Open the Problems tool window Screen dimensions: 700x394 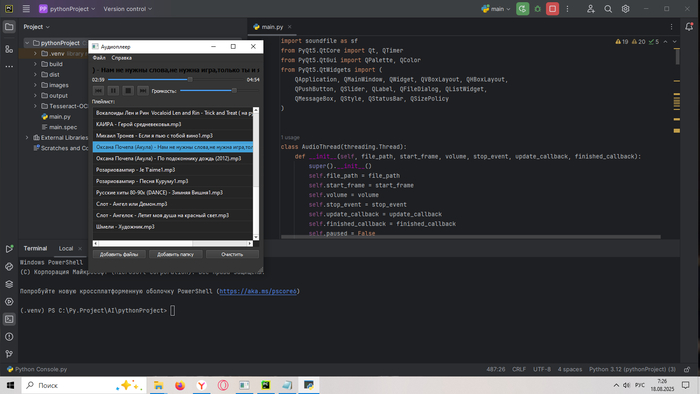(x=9, y=337)
